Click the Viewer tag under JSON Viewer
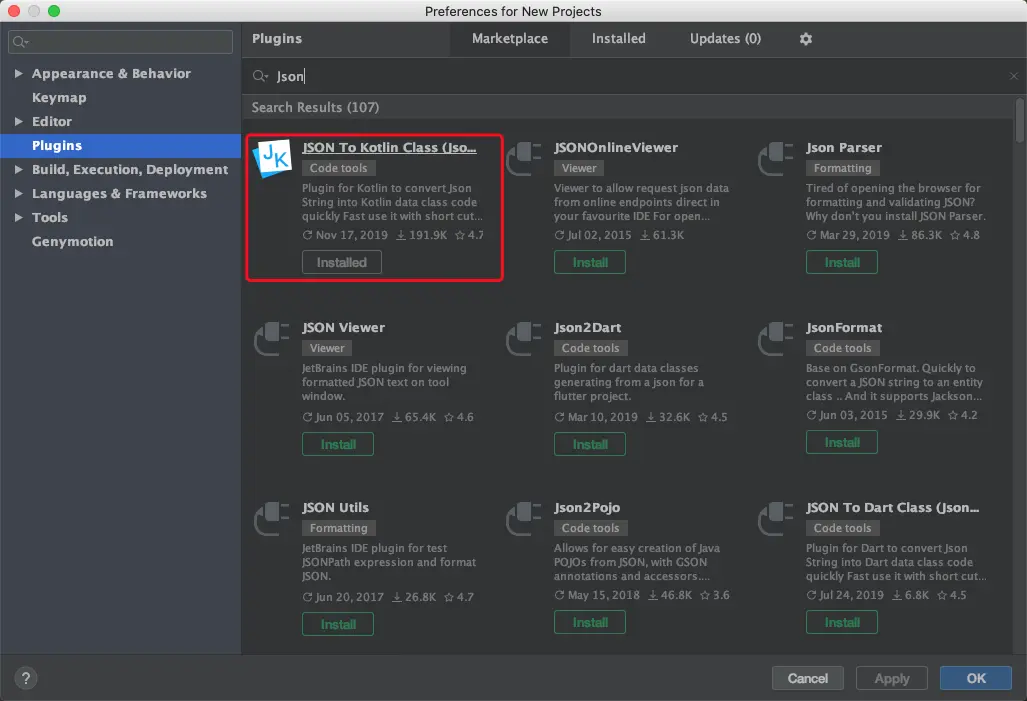Screen dimensions: 1027x701 click(327, 349)
